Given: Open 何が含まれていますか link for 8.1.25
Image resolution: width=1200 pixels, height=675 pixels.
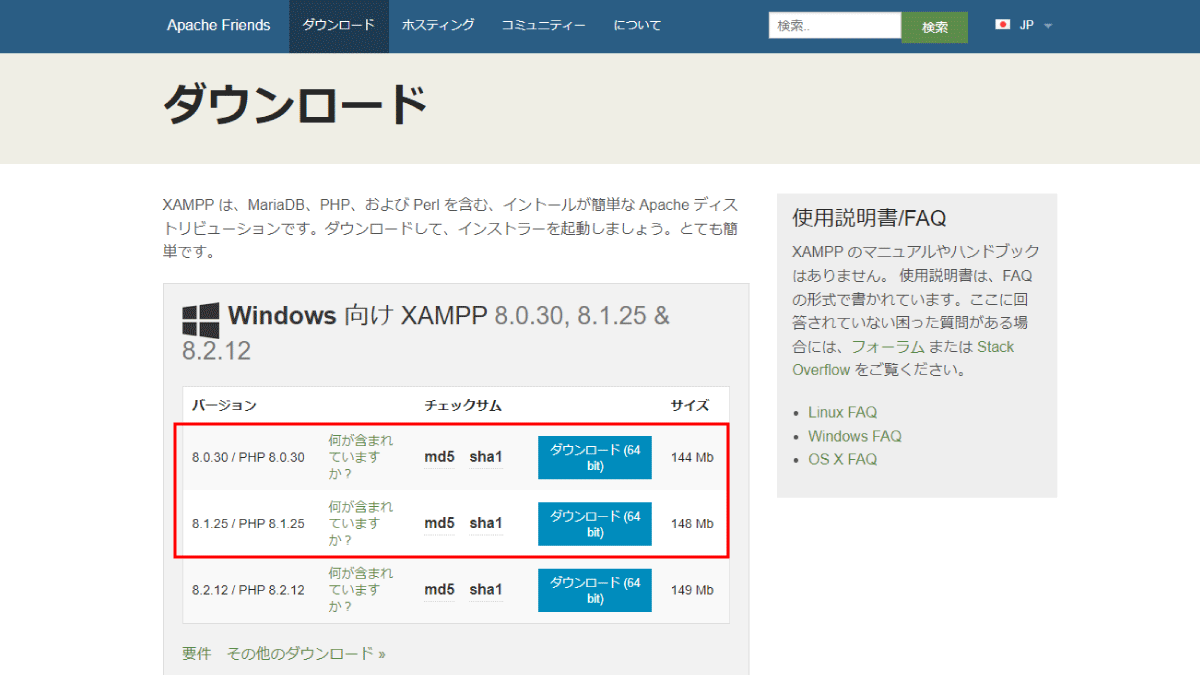Looking at the screenshot, I should (361, 523).
